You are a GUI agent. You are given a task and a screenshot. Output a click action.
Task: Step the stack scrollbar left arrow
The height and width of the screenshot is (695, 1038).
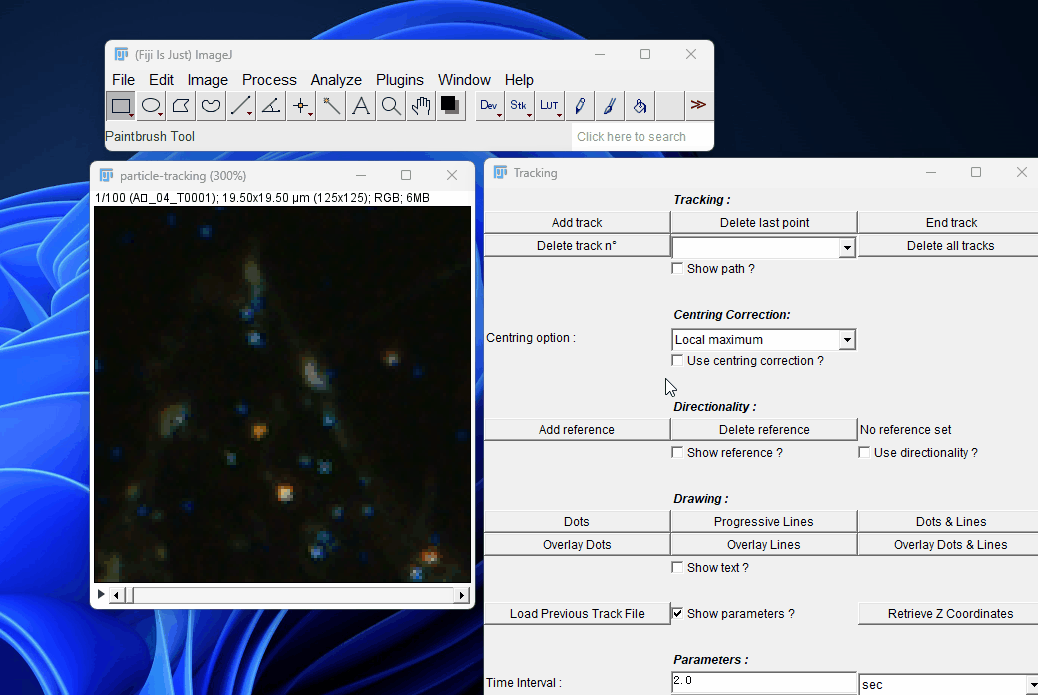coord(117,595)
